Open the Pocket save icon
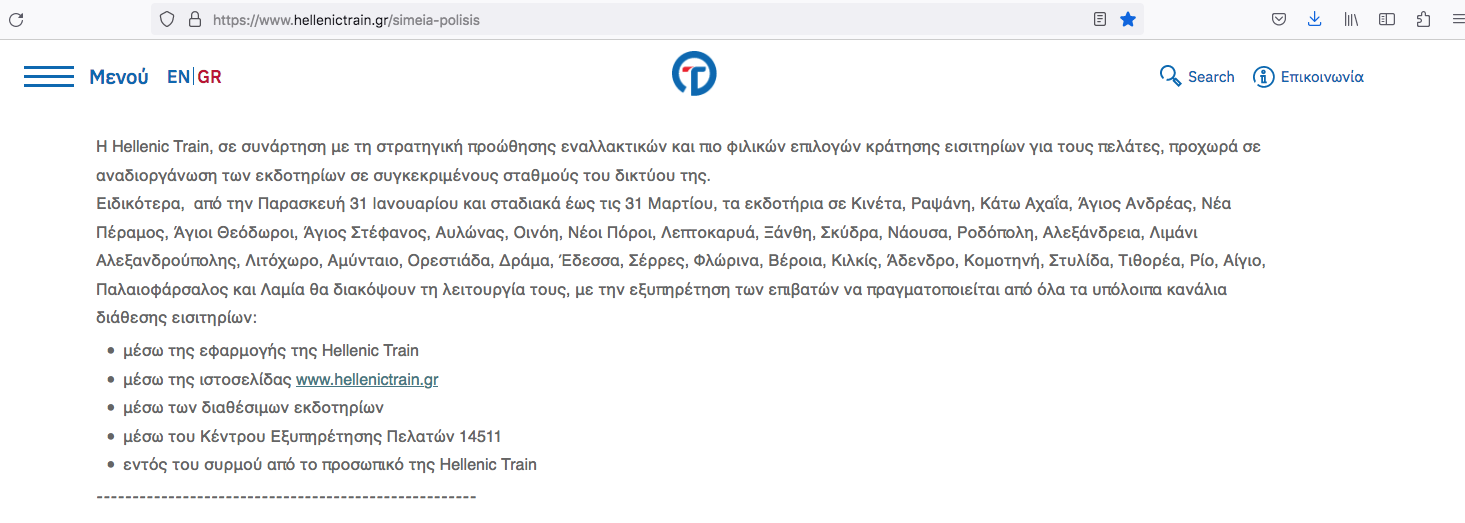Screen dimensions: 1465x523 1279,19
